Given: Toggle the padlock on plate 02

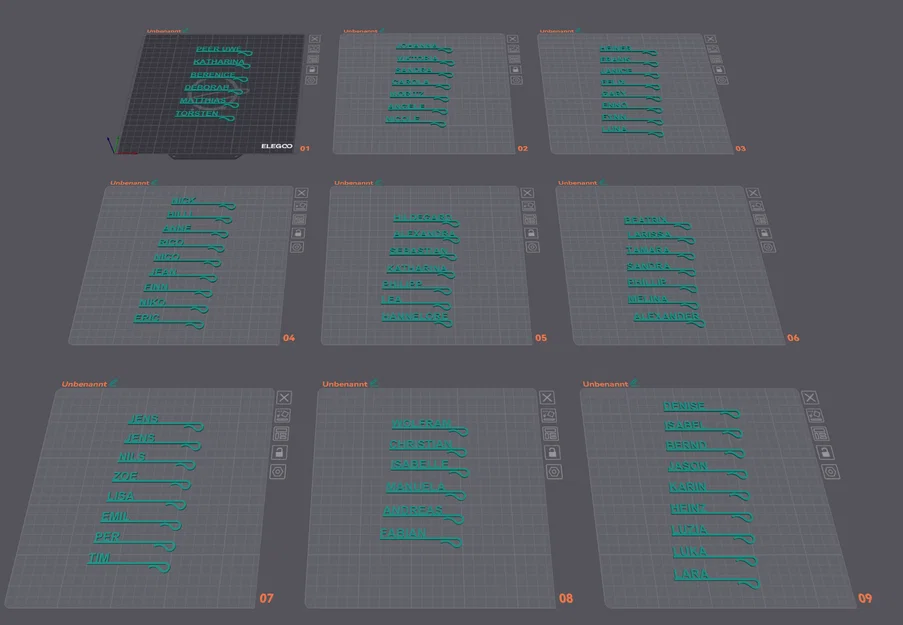Looking at the screenshot, I should click(515, 70).
